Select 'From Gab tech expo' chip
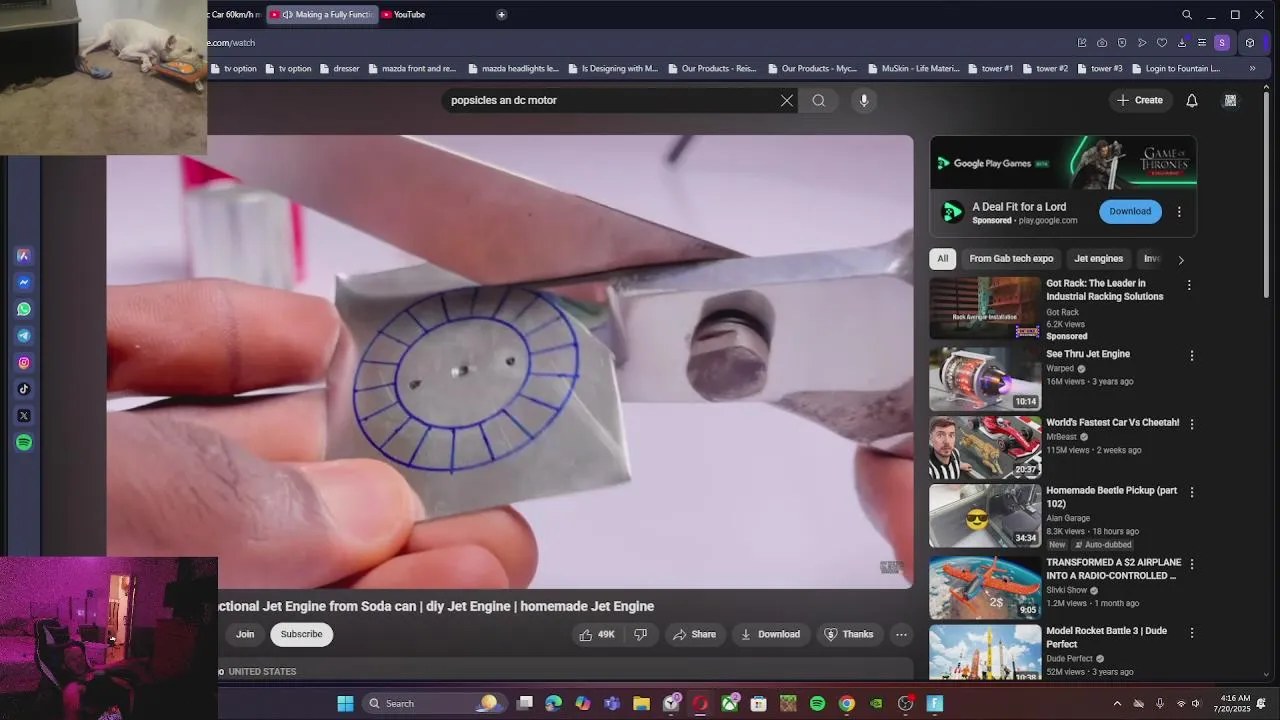This screenshot has width=1280, height=720. (1011, 258)
